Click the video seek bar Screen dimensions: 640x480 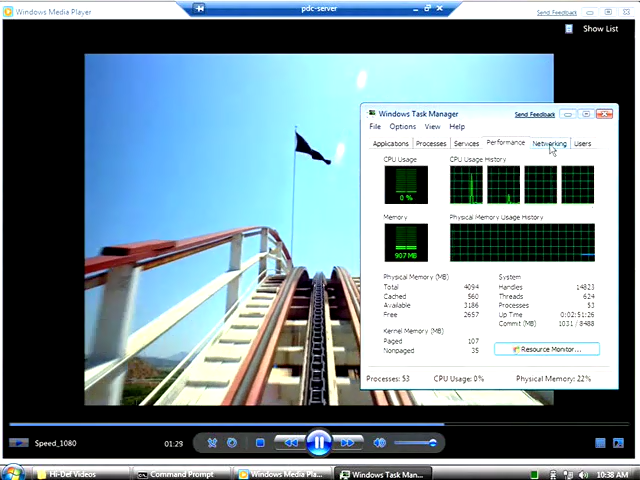coord(300,424)
